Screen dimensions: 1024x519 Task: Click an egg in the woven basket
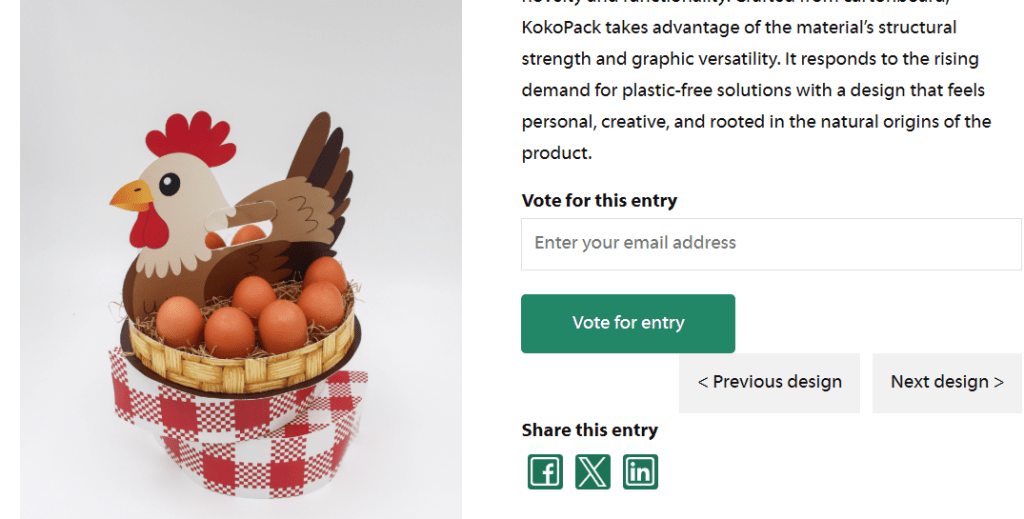coord(230,330)
